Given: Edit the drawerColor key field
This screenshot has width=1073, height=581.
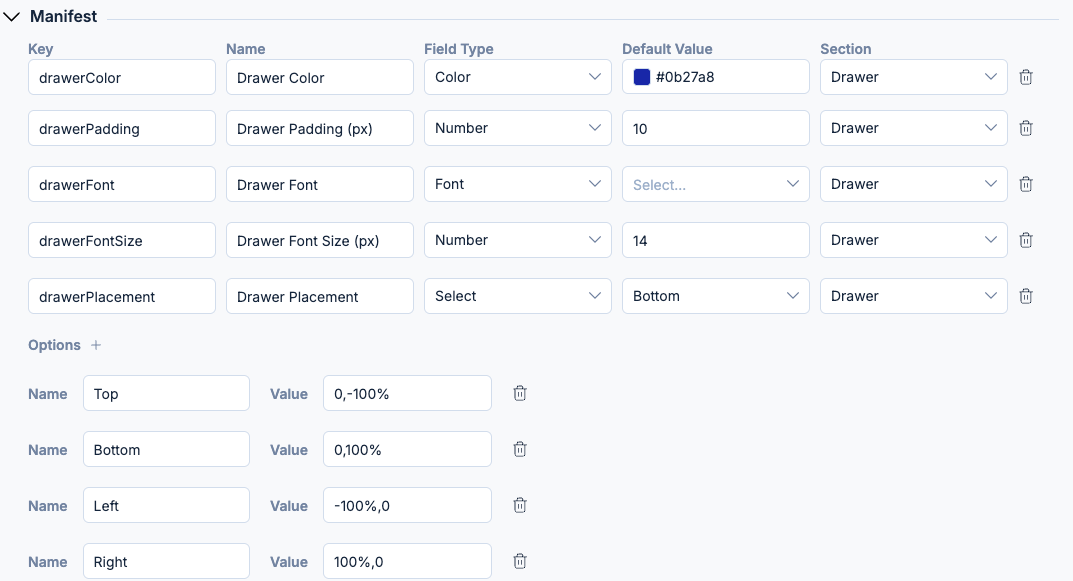Looking at the screenshot, I should [x=122, y=77].
